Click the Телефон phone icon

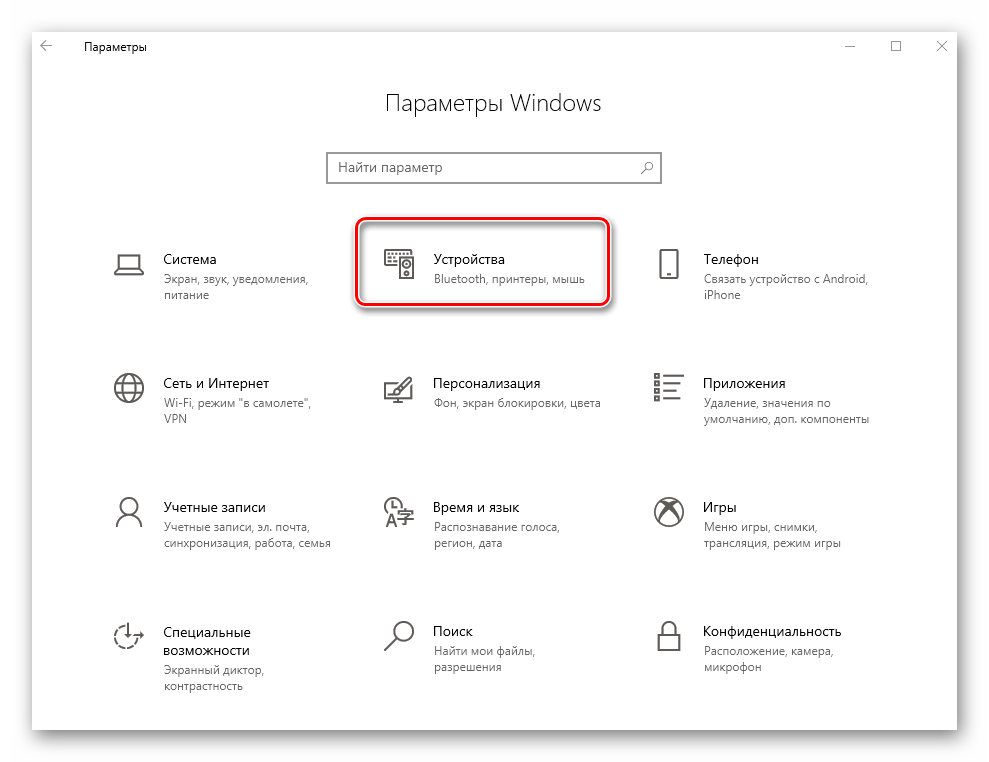click(x=668, y=264)
